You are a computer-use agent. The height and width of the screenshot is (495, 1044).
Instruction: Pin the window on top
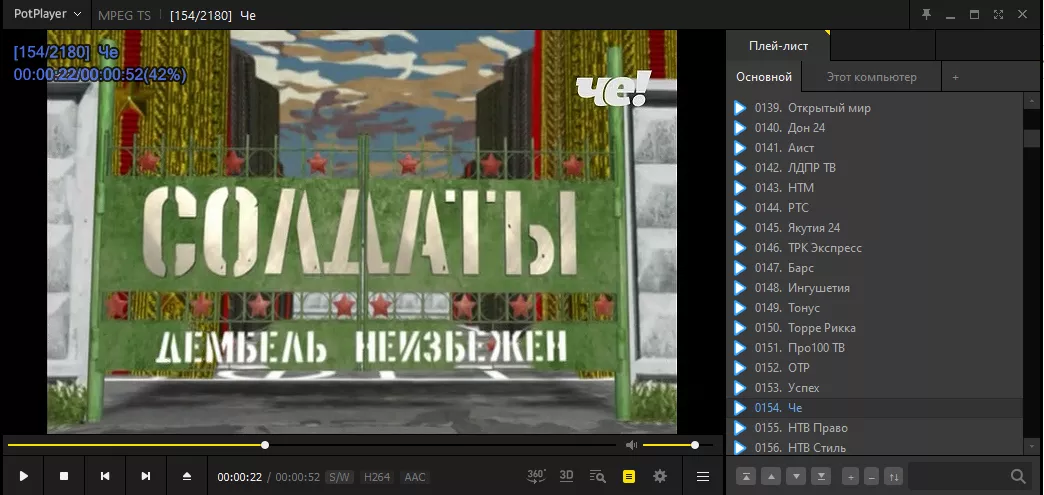pos(926,14)
